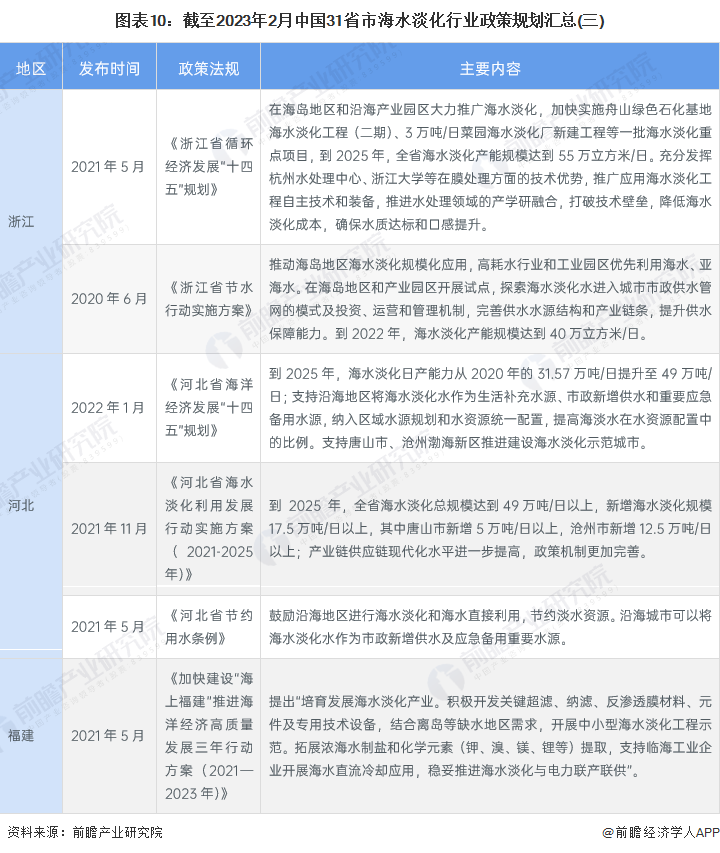
Task: Click the 主要内容 column header
Action: coord(489,69)
